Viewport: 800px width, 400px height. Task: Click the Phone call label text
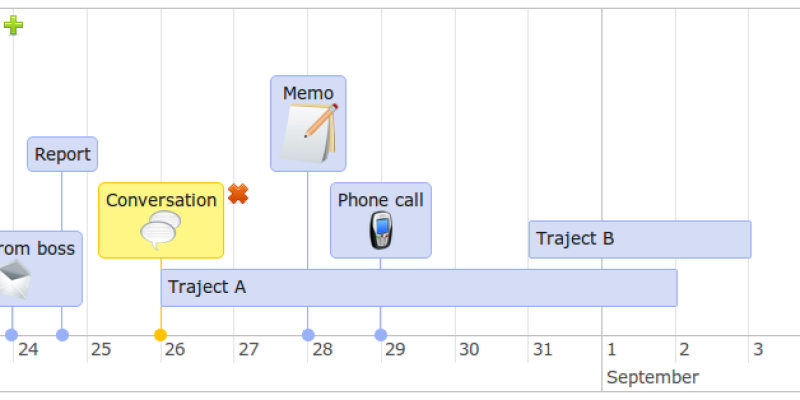coord(381,200)
